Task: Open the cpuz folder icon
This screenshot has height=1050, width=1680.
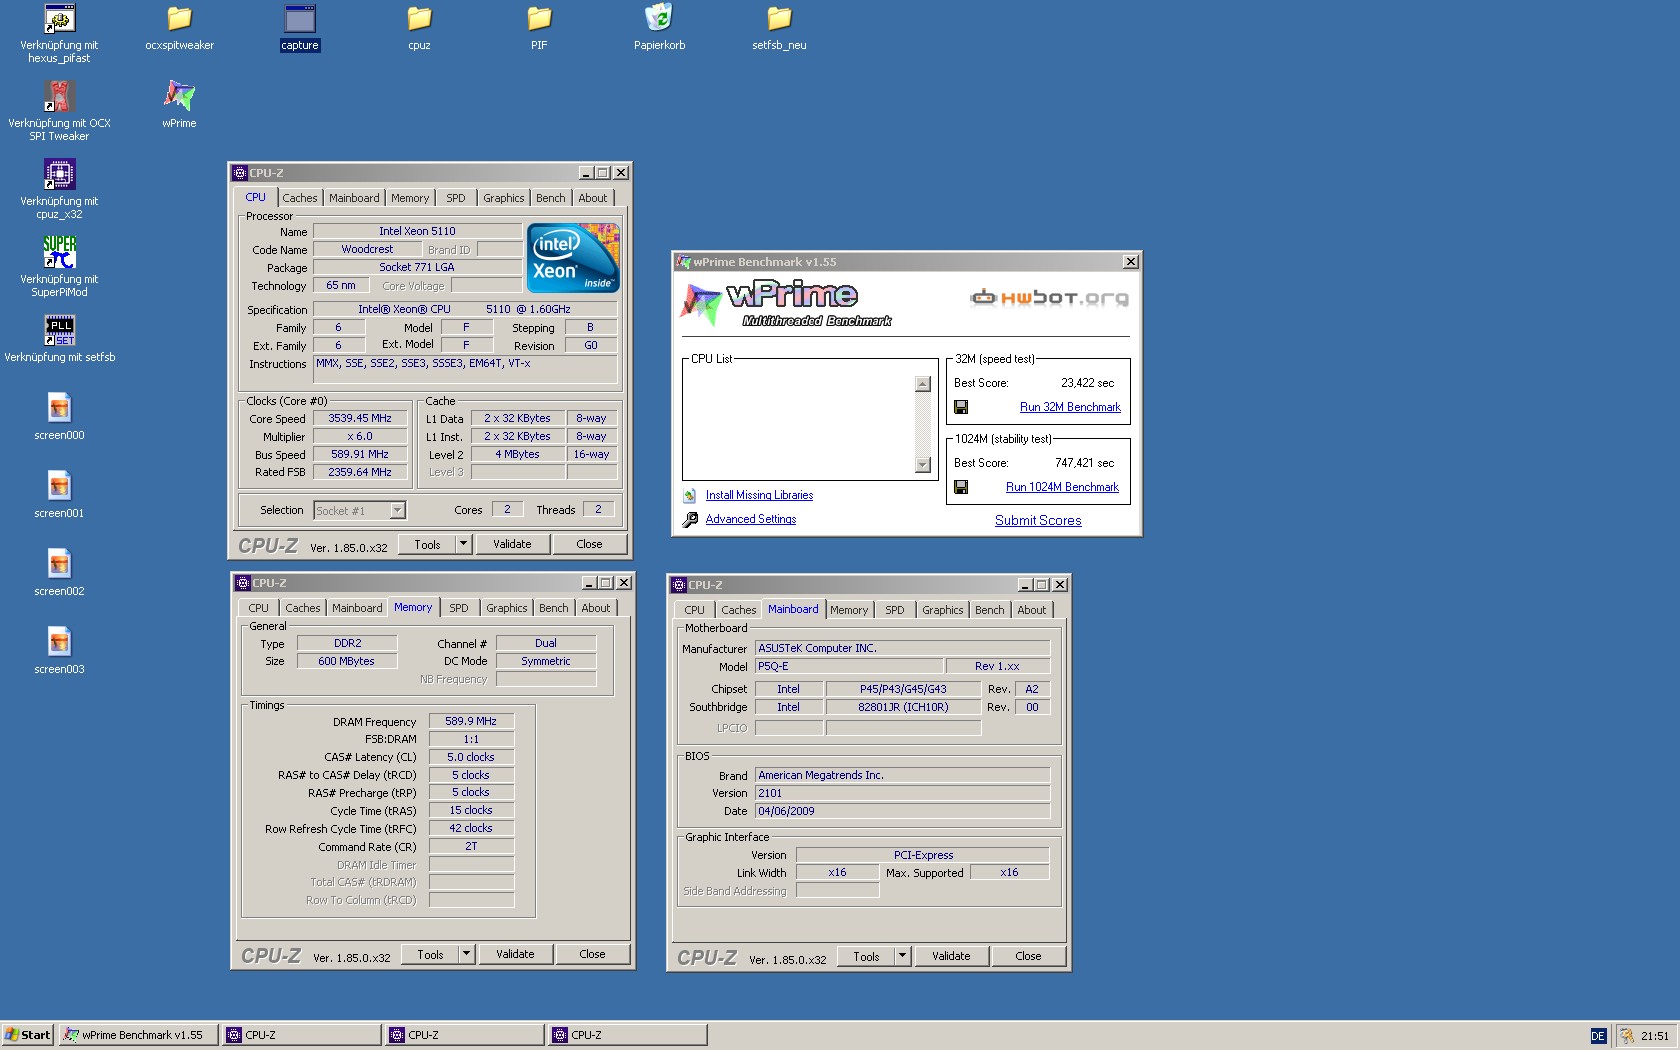Action: tap(419, 18)
